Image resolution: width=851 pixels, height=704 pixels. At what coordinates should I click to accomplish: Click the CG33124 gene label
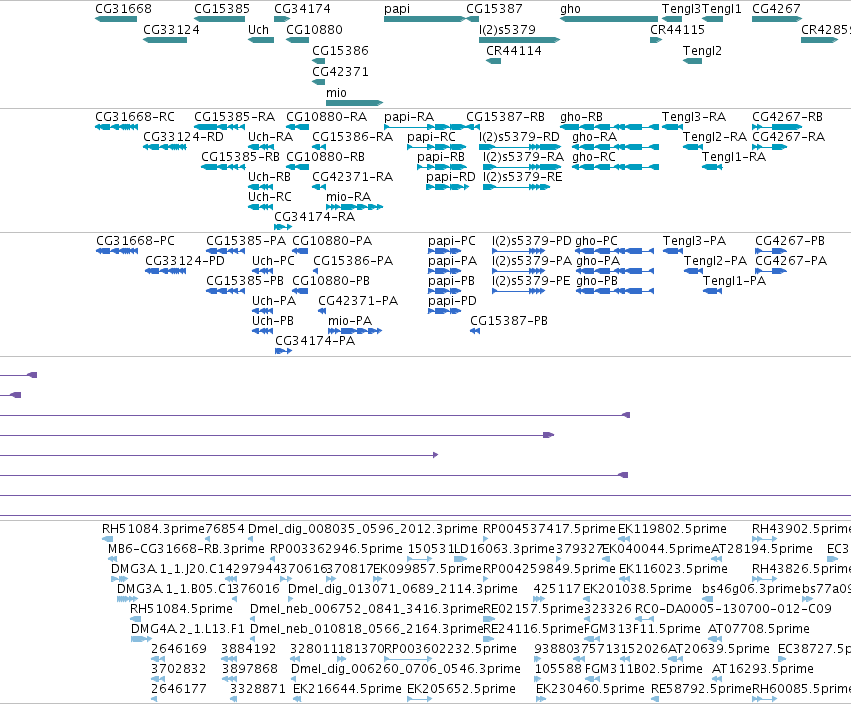(172, 30)
